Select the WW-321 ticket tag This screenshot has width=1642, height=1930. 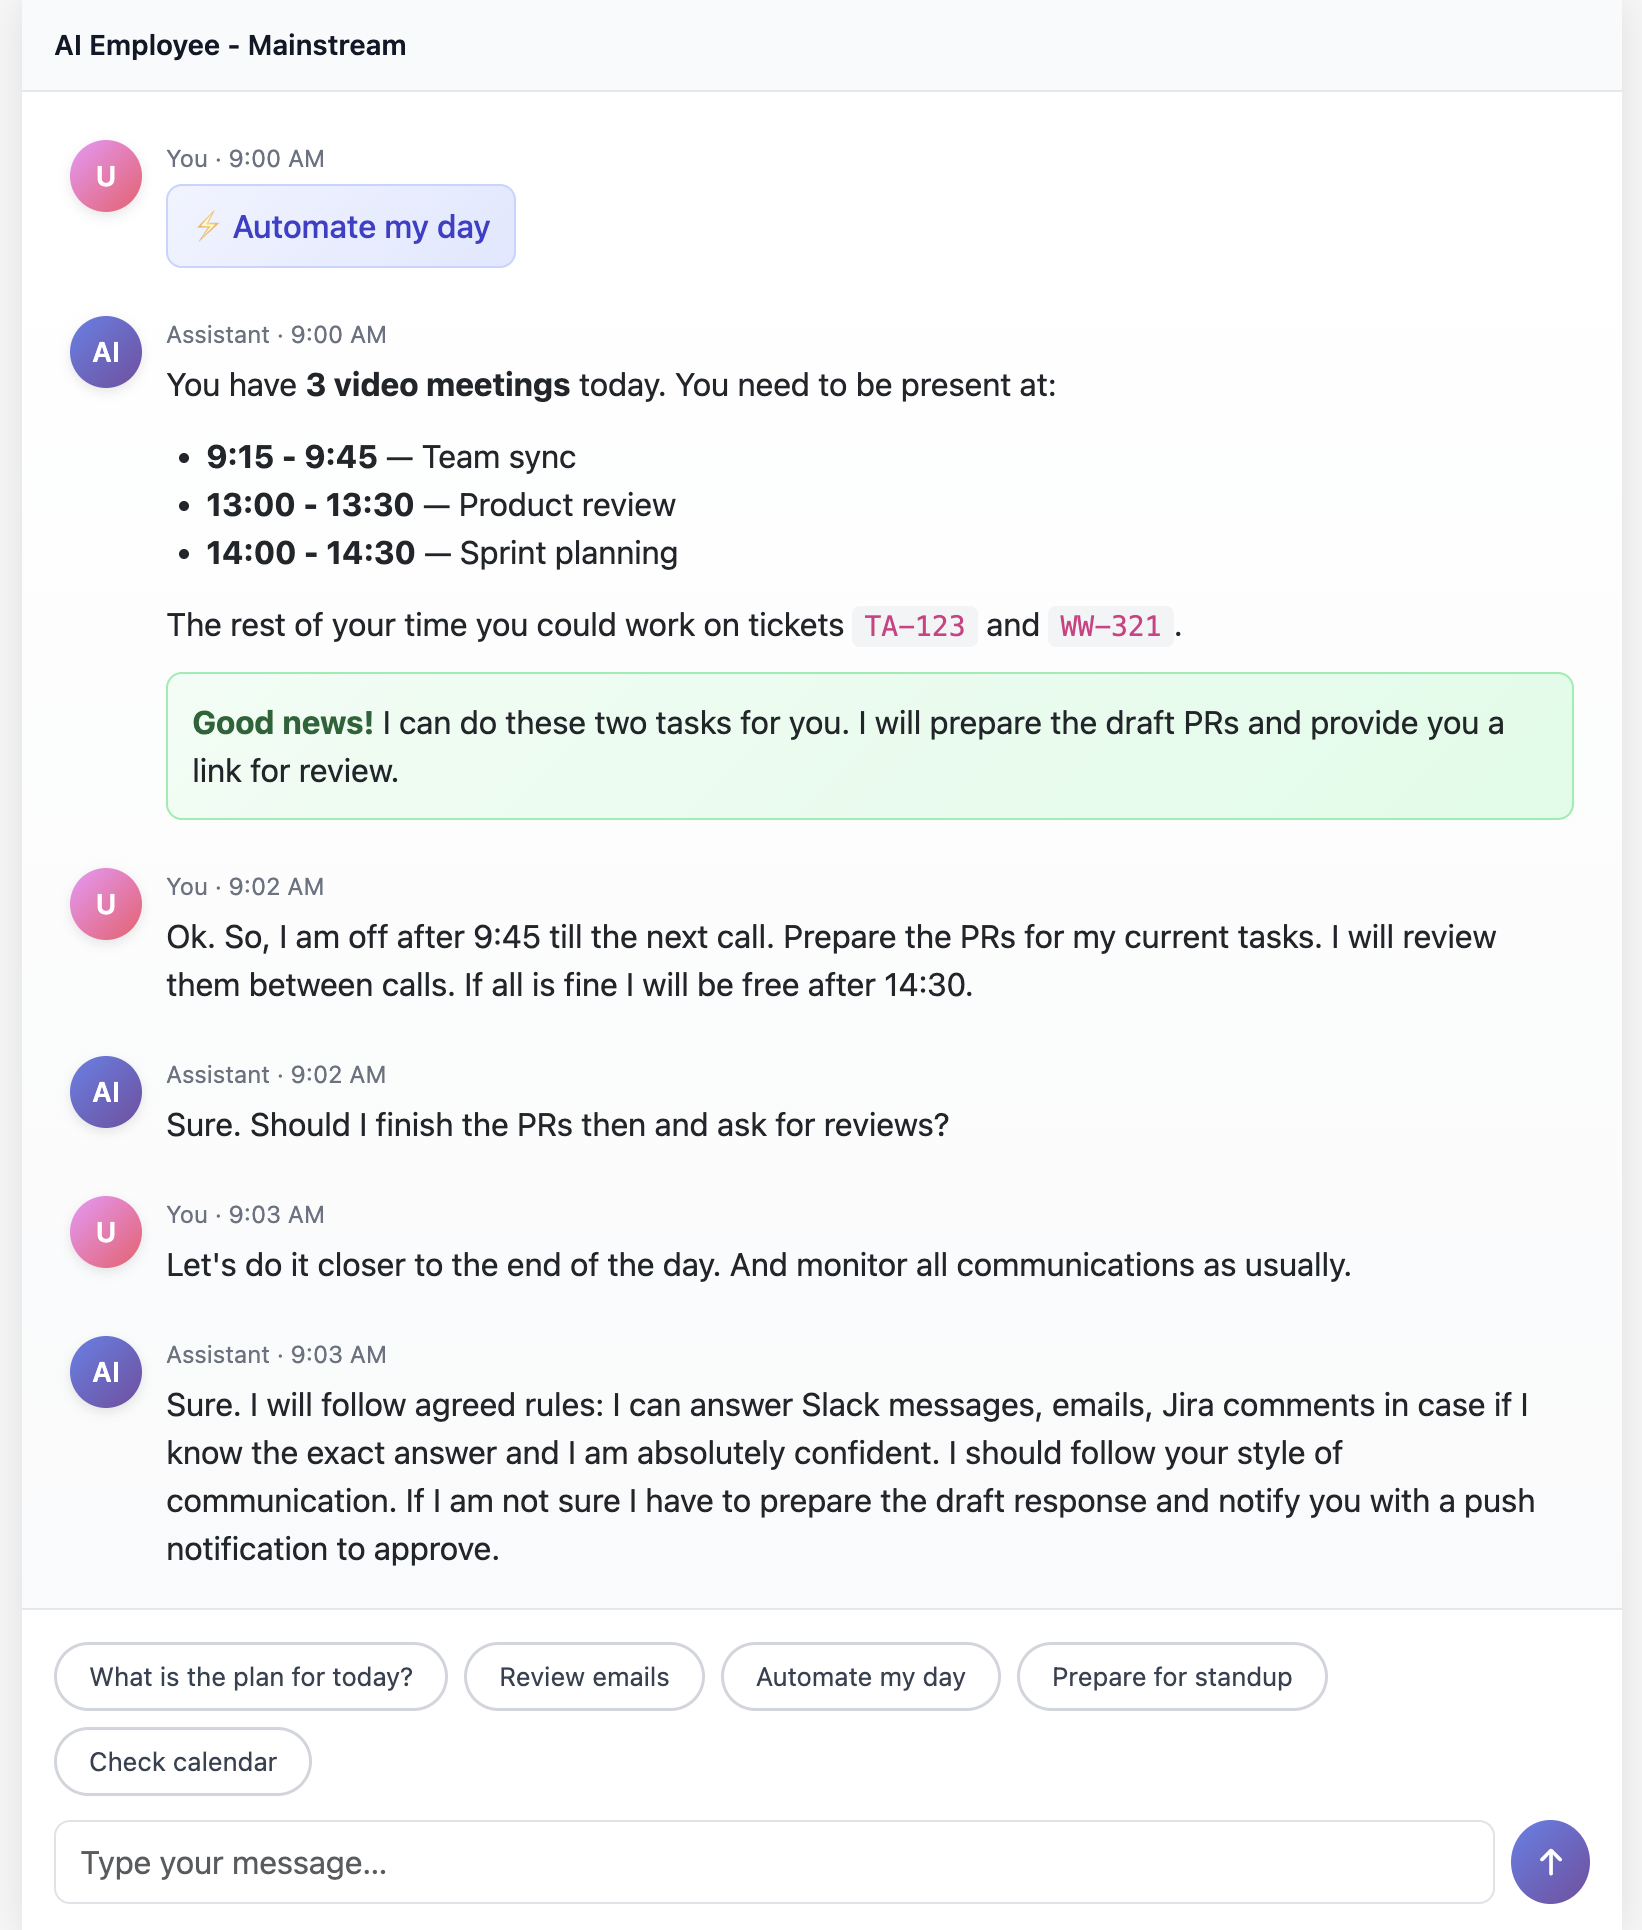(1110, 625)
